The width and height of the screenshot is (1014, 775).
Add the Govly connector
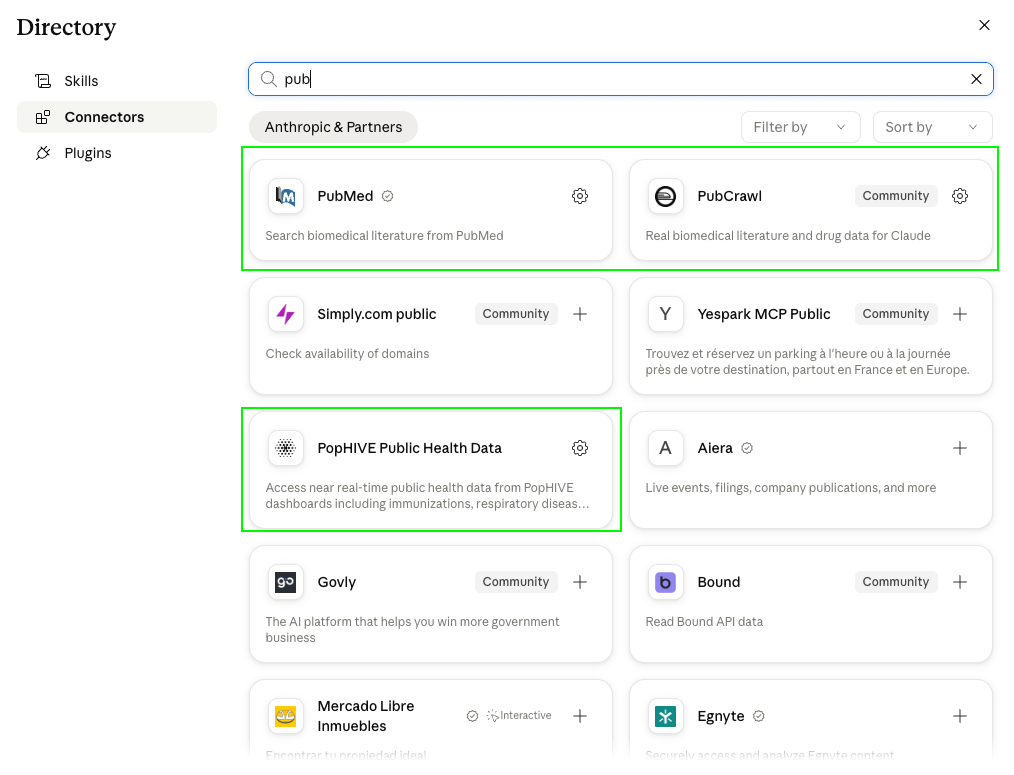coord(580,582)
